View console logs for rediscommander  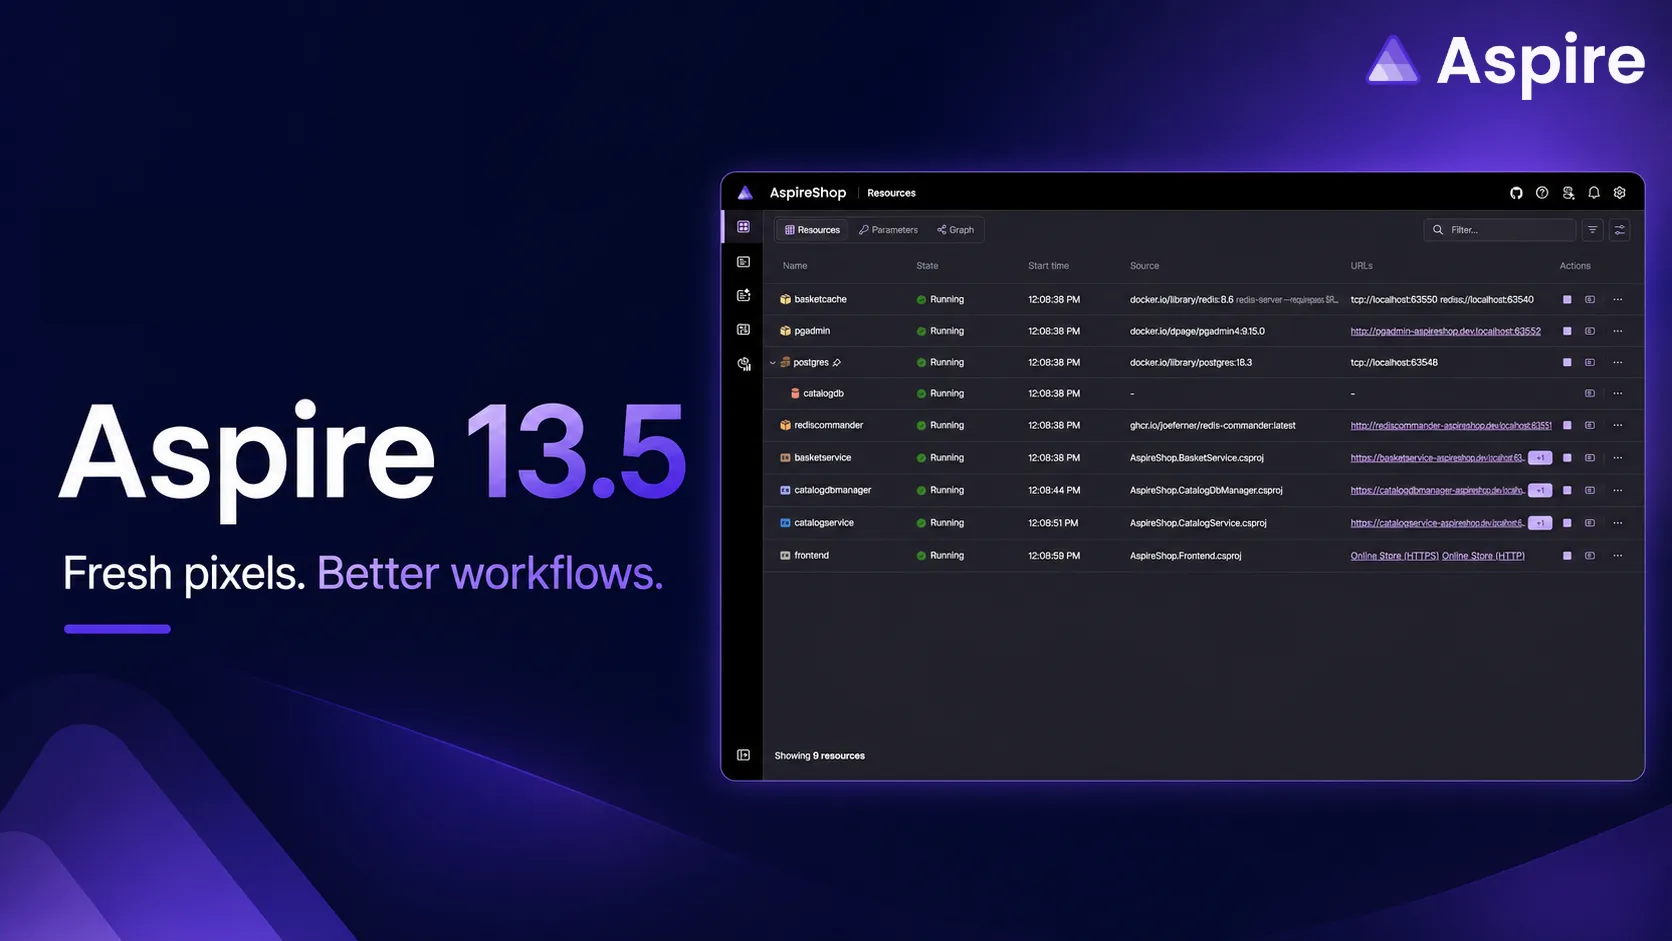(x=1590, y=425)
